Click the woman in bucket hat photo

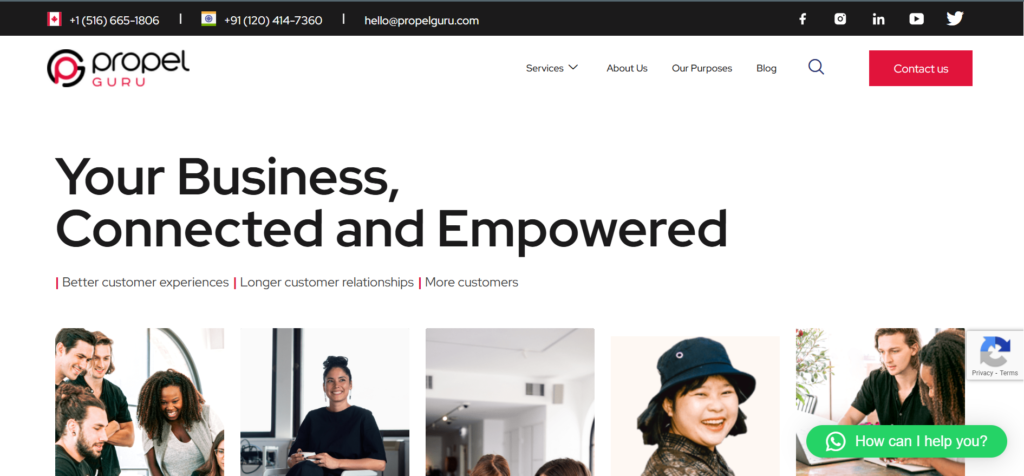[x=695, y=405]
